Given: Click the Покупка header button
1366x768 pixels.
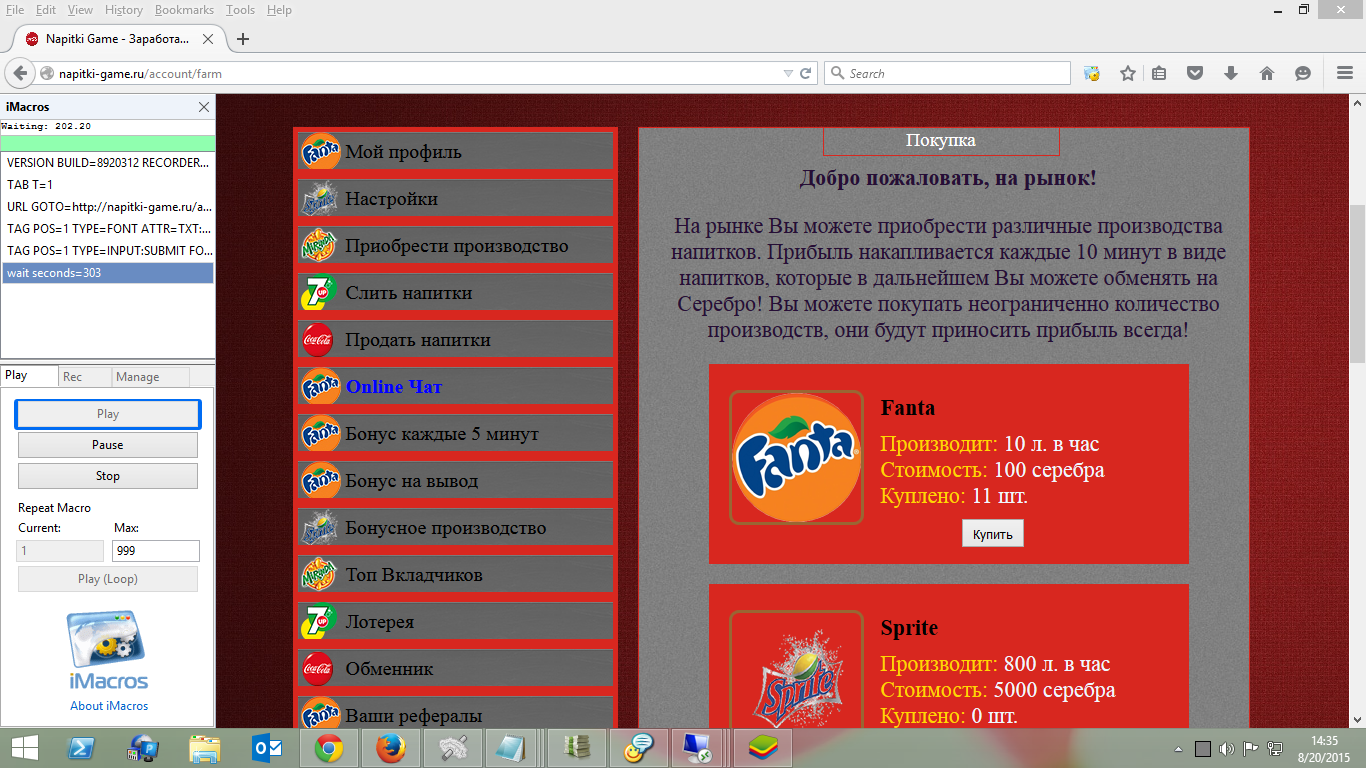Looking at the screenshot, I should tap(941, 141).
